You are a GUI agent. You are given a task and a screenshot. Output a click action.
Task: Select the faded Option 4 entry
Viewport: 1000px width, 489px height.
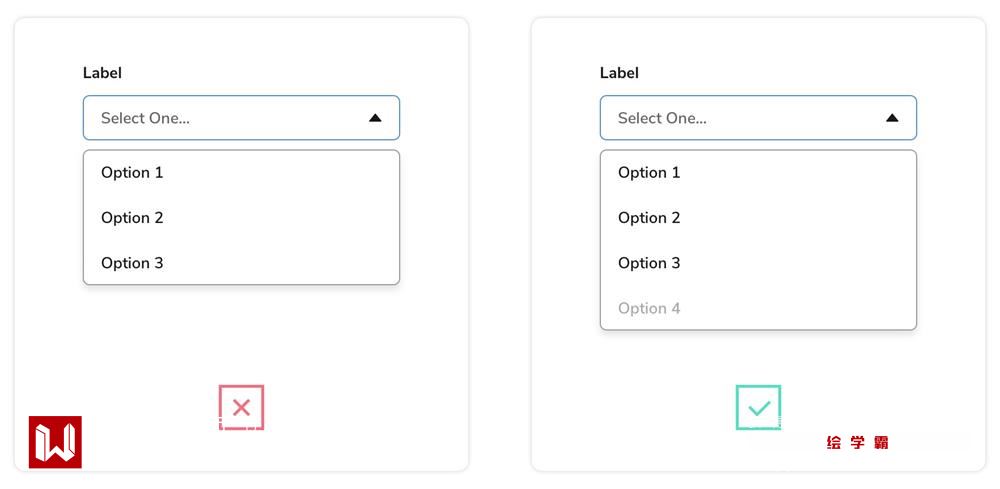[x=649, y=308]
